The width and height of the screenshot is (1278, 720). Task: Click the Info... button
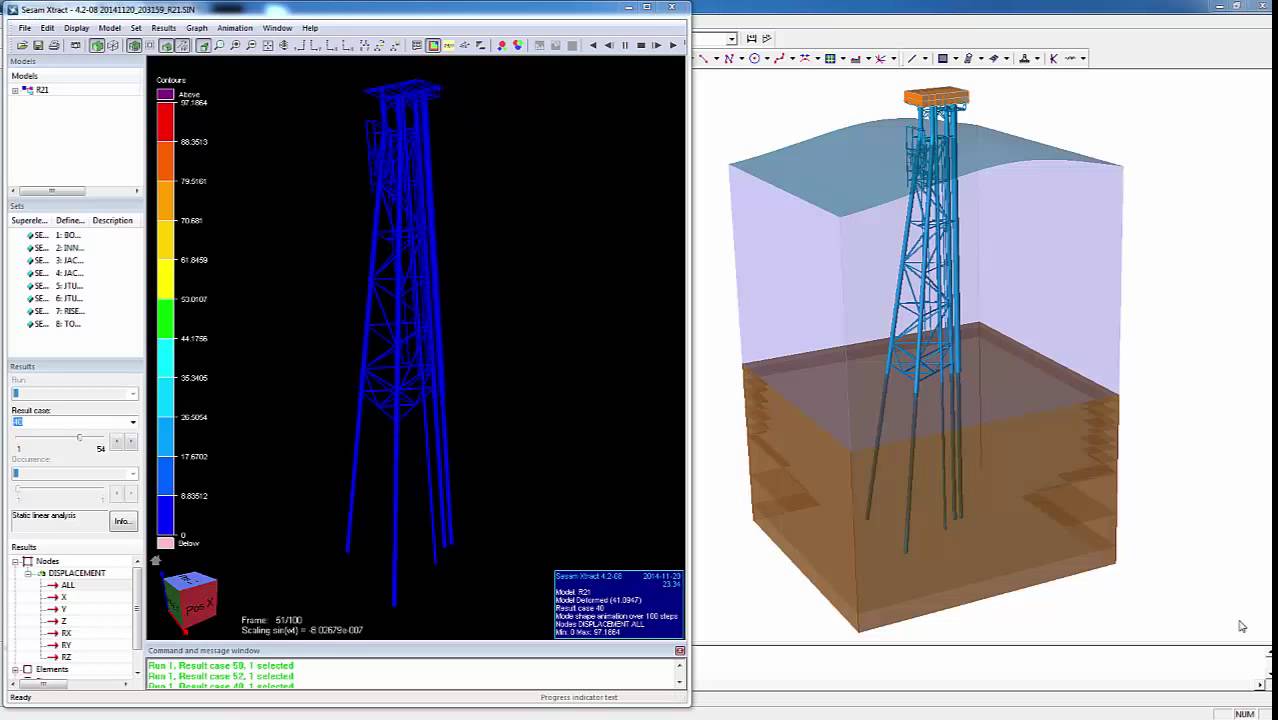[122, 521]
